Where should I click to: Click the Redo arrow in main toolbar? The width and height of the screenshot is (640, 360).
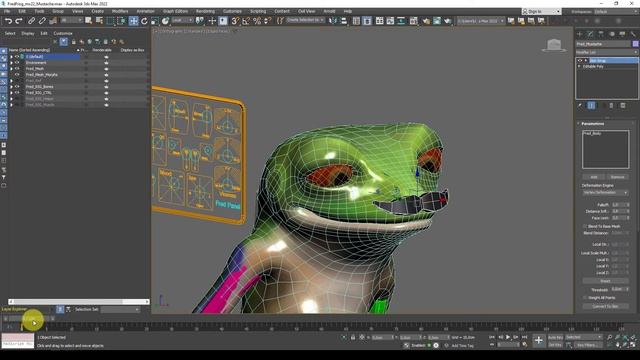point(18,21)
